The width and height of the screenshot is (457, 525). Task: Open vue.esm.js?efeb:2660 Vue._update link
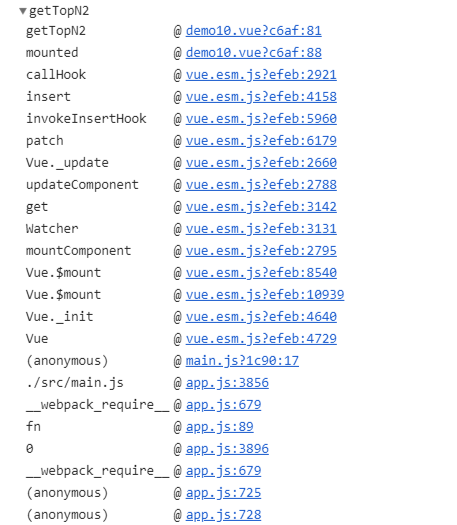point(261,163)
